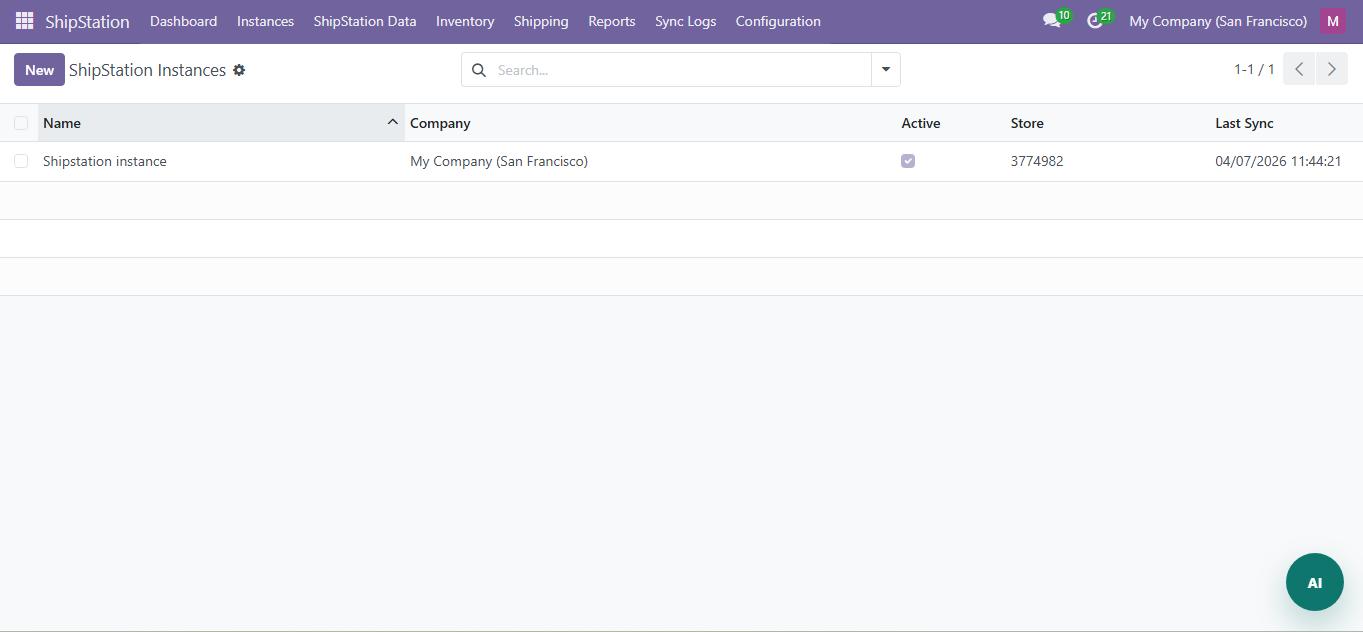Switch to the Sync Logs menu
Viewport: 1363px width, 632px height.
pyautogui.click(x=685, y=20)
